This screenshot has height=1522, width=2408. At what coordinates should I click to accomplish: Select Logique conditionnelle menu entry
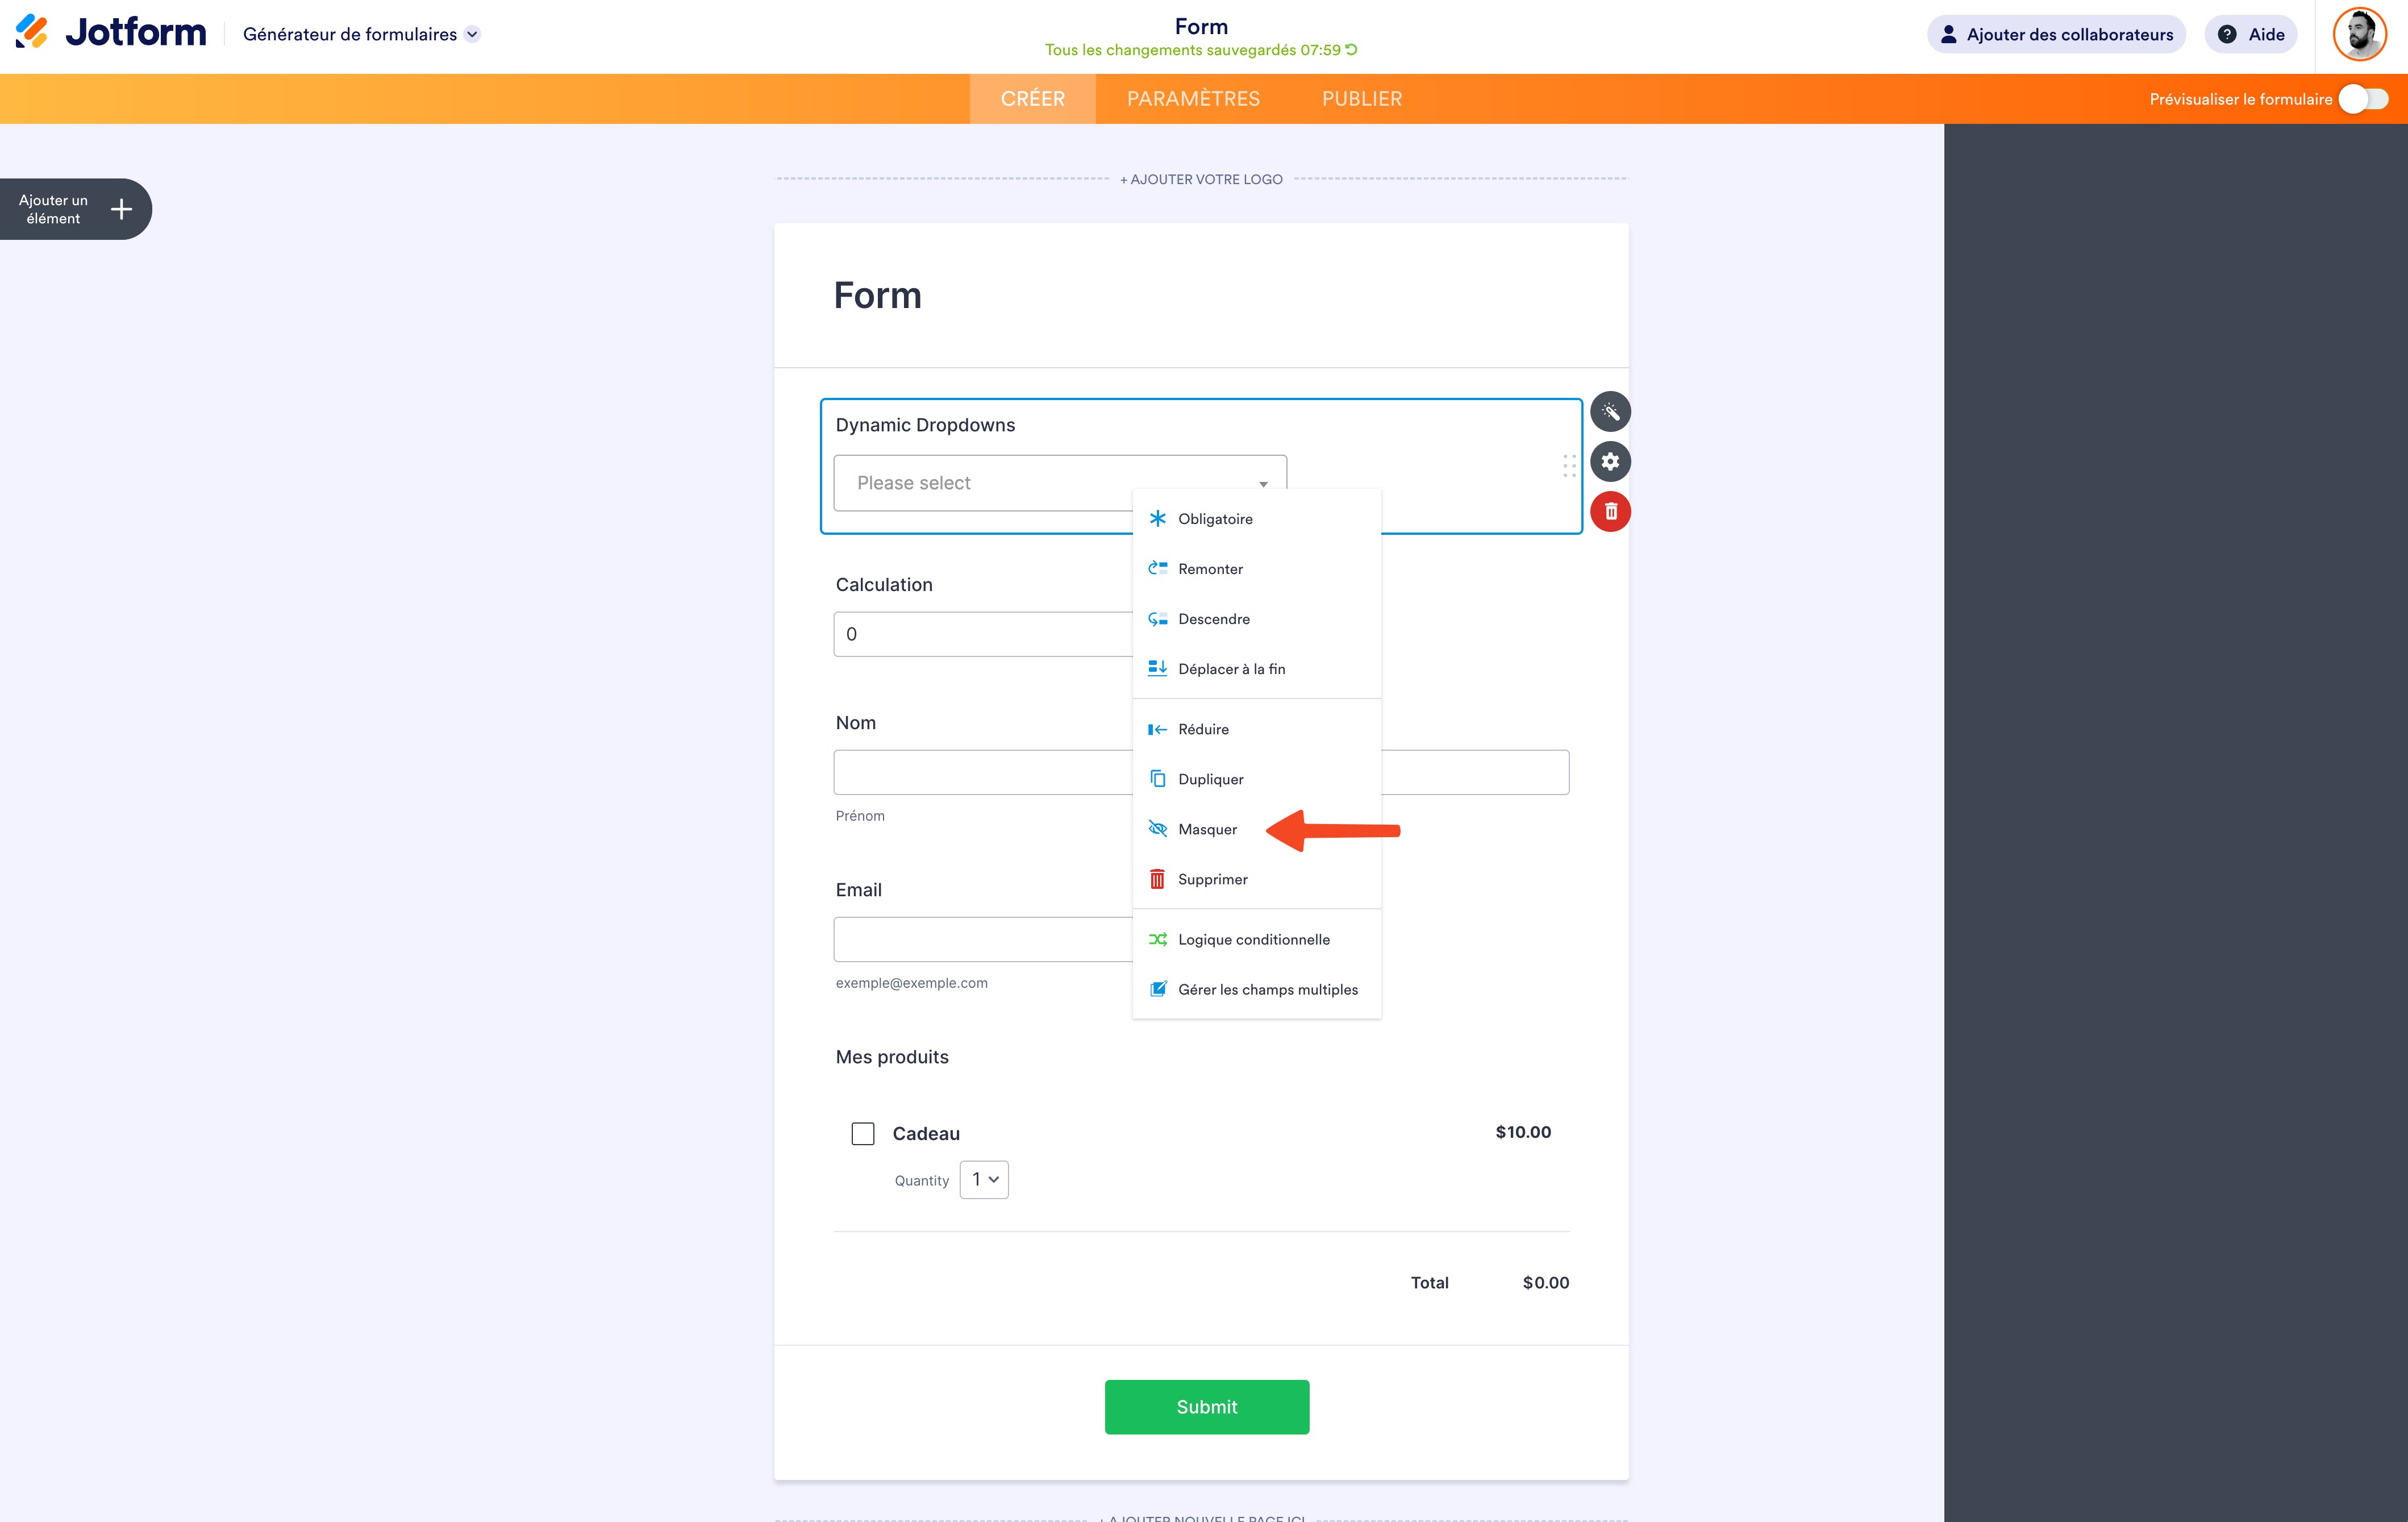coord(1253,939)
